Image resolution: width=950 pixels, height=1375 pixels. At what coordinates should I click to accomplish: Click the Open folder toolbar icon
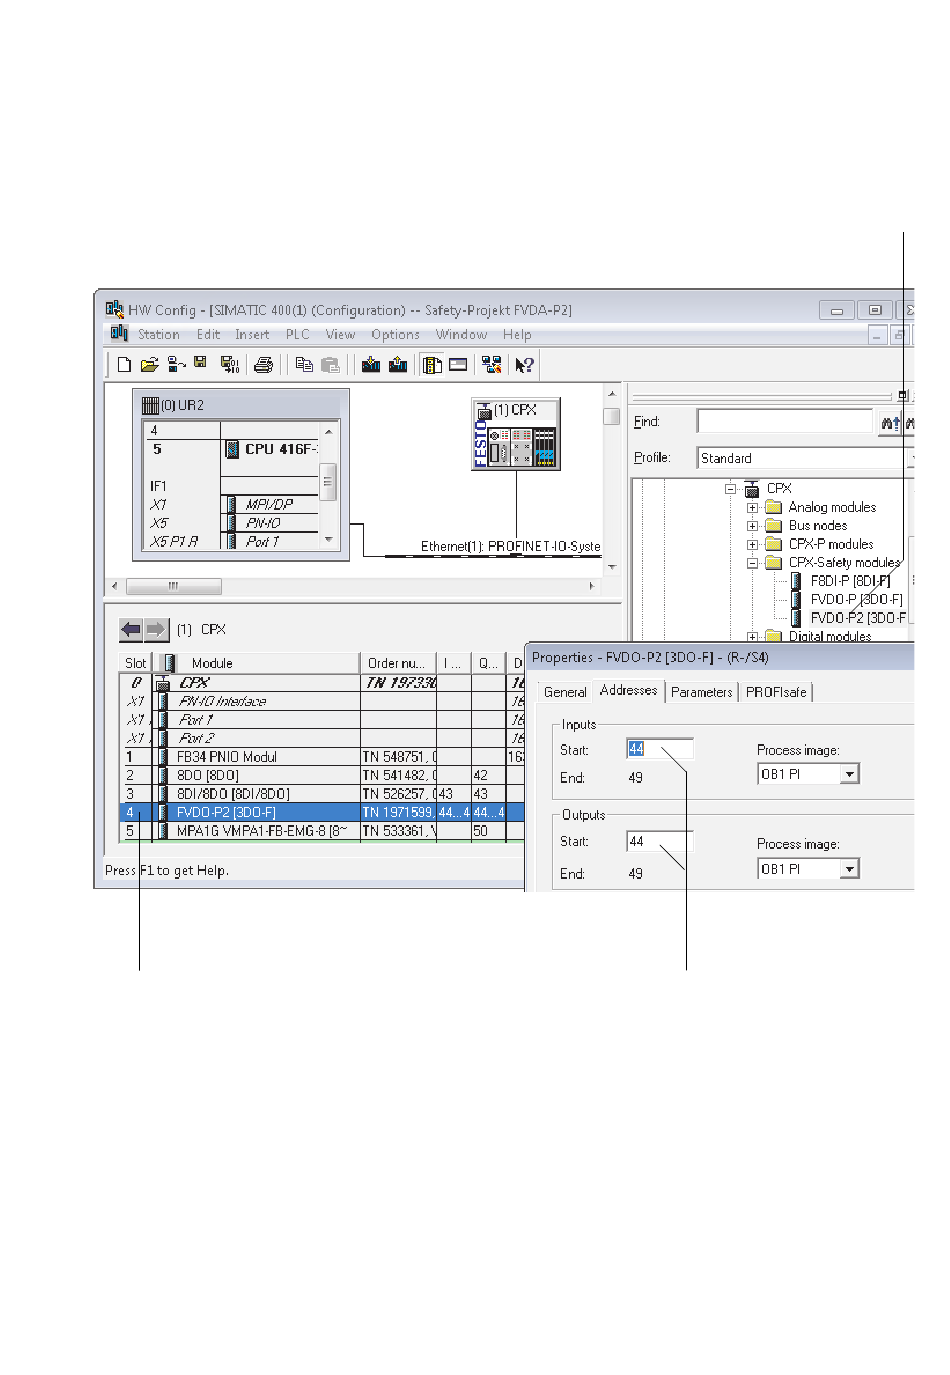pos(150,365)
